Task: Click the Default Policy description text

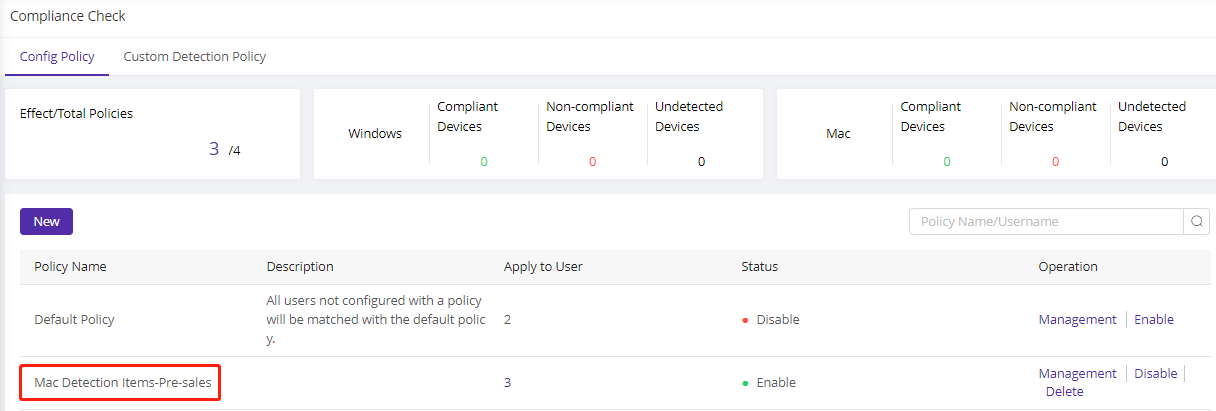Action: (376, 320)
